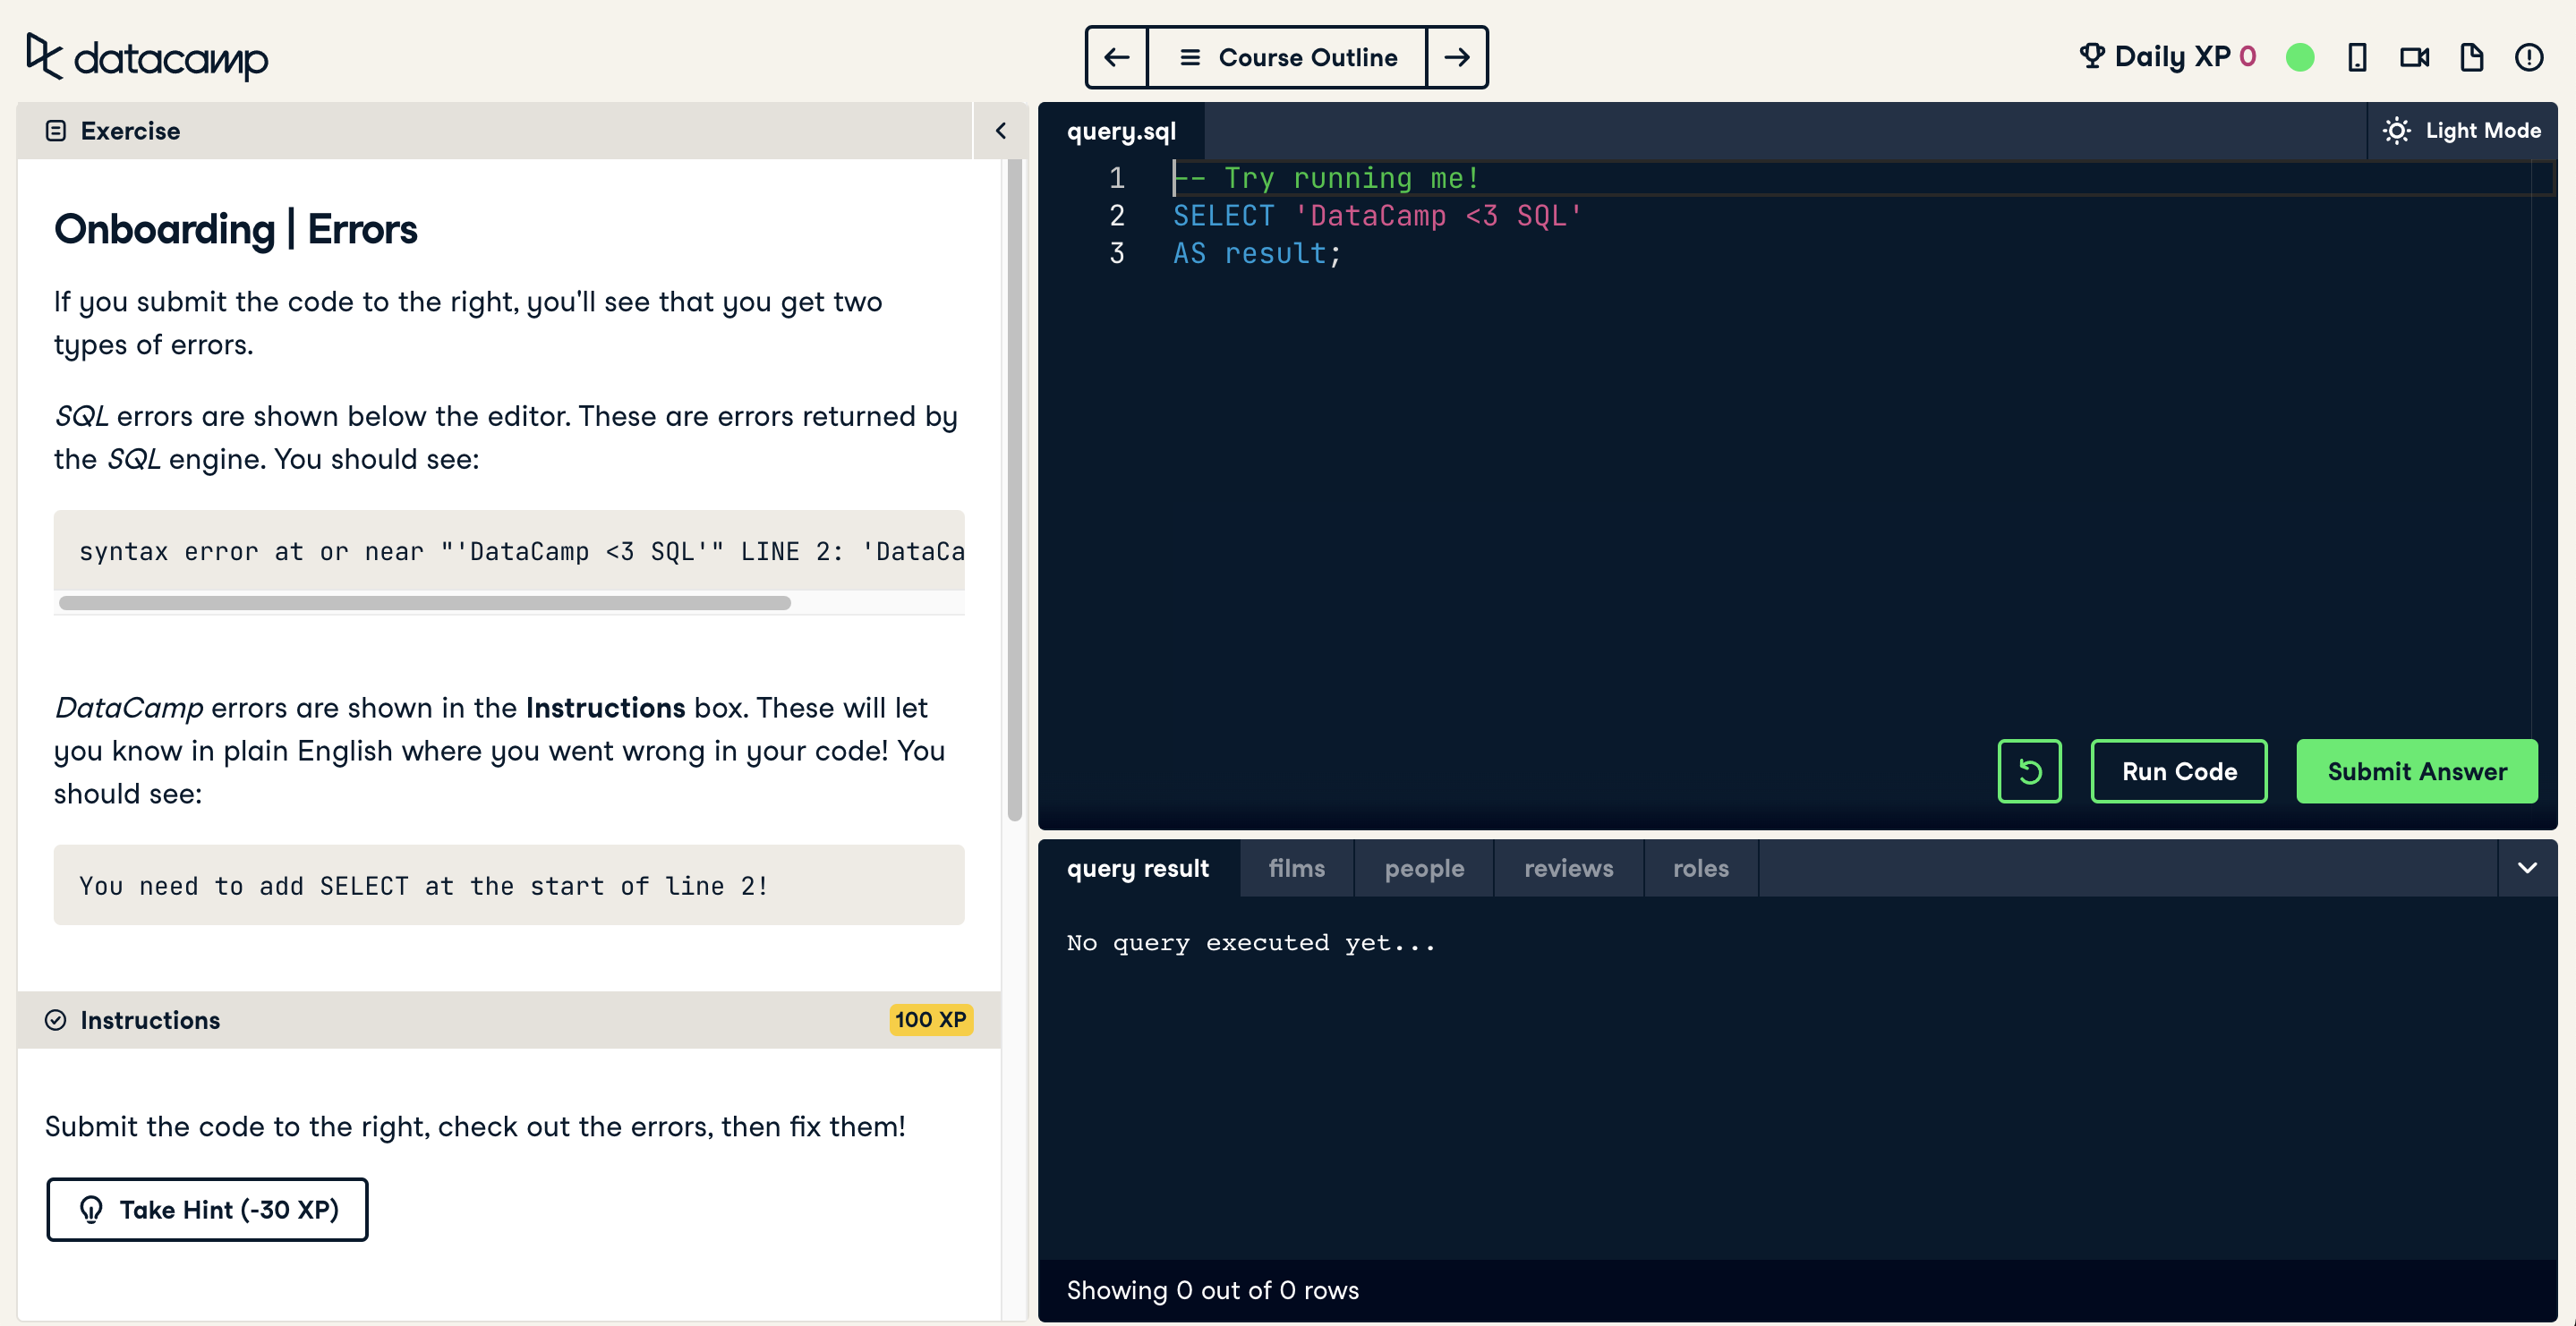Reset code with the circular arrow button
Screen dimensions: 2576x1326
click(2029, 771)
